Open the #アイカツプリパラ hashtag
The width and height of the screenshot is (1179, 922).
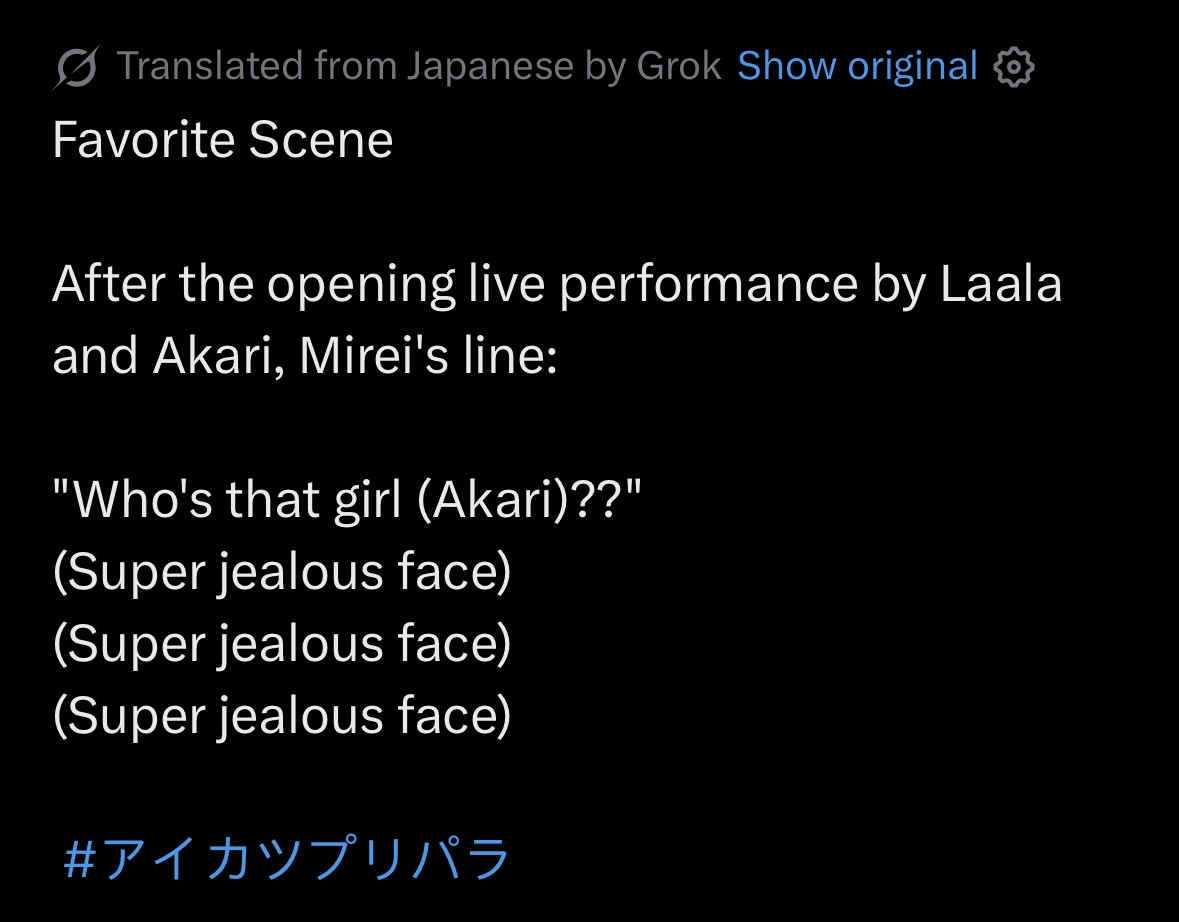(287, 859)
